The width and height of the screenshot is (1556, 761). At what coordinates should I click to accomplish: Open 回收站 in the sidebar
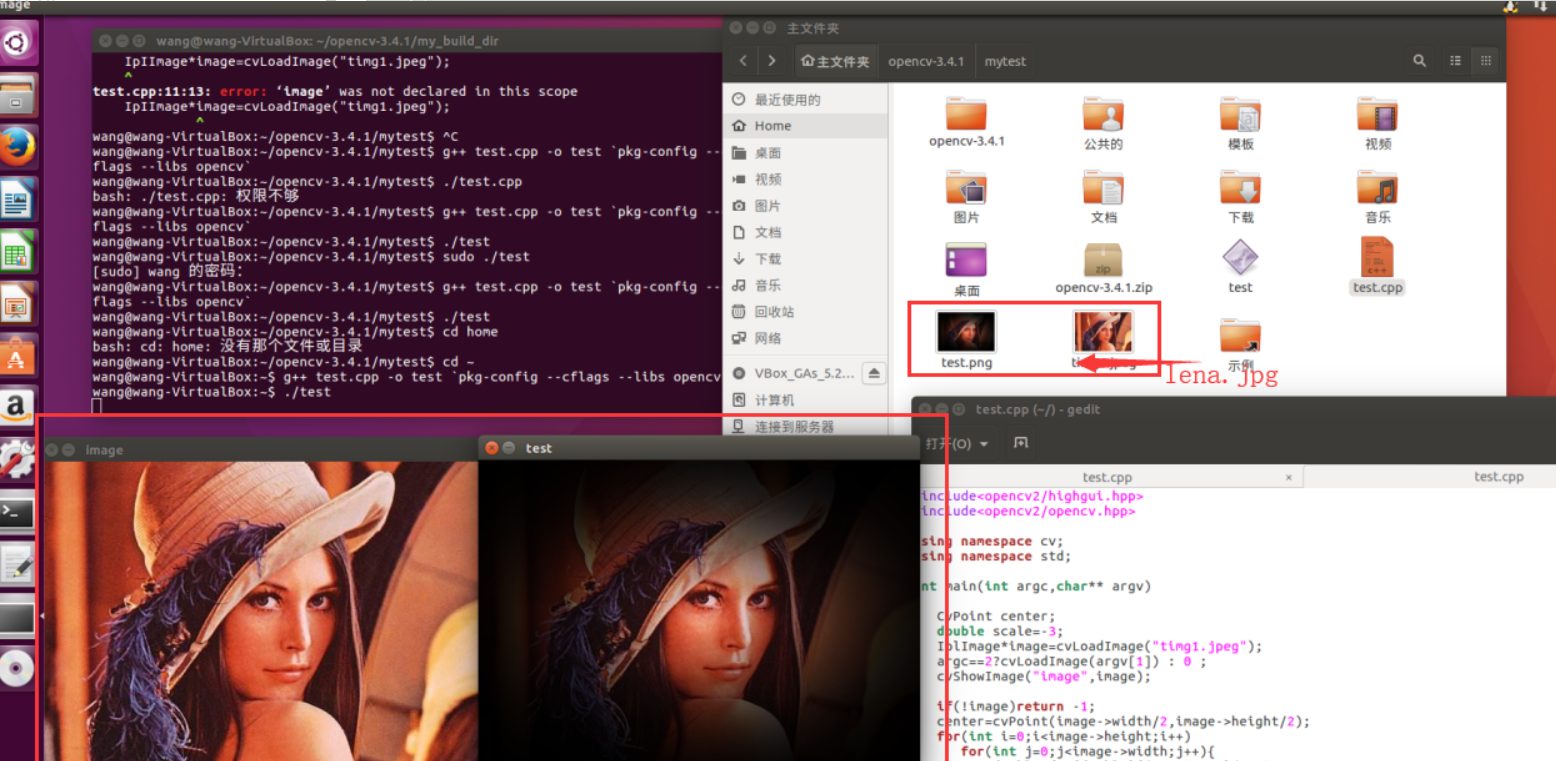805,312
